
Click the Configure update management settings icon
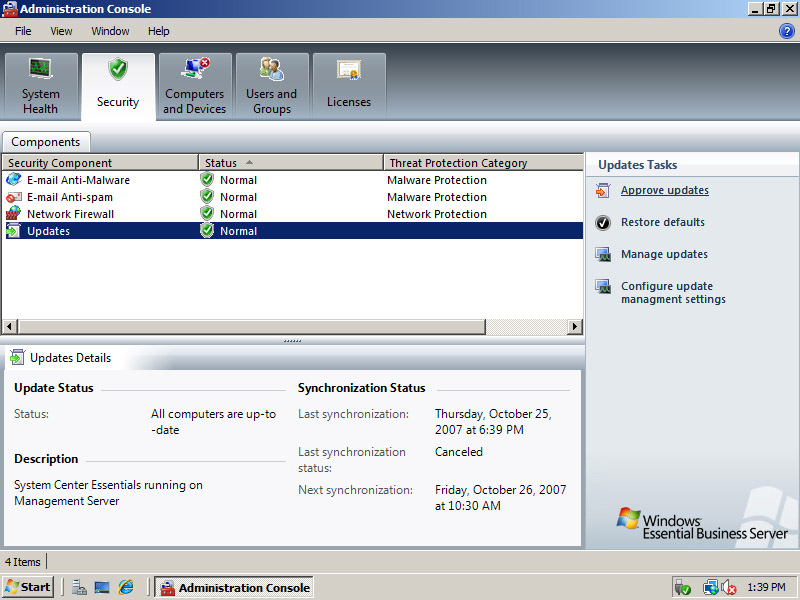coord(603,286)
